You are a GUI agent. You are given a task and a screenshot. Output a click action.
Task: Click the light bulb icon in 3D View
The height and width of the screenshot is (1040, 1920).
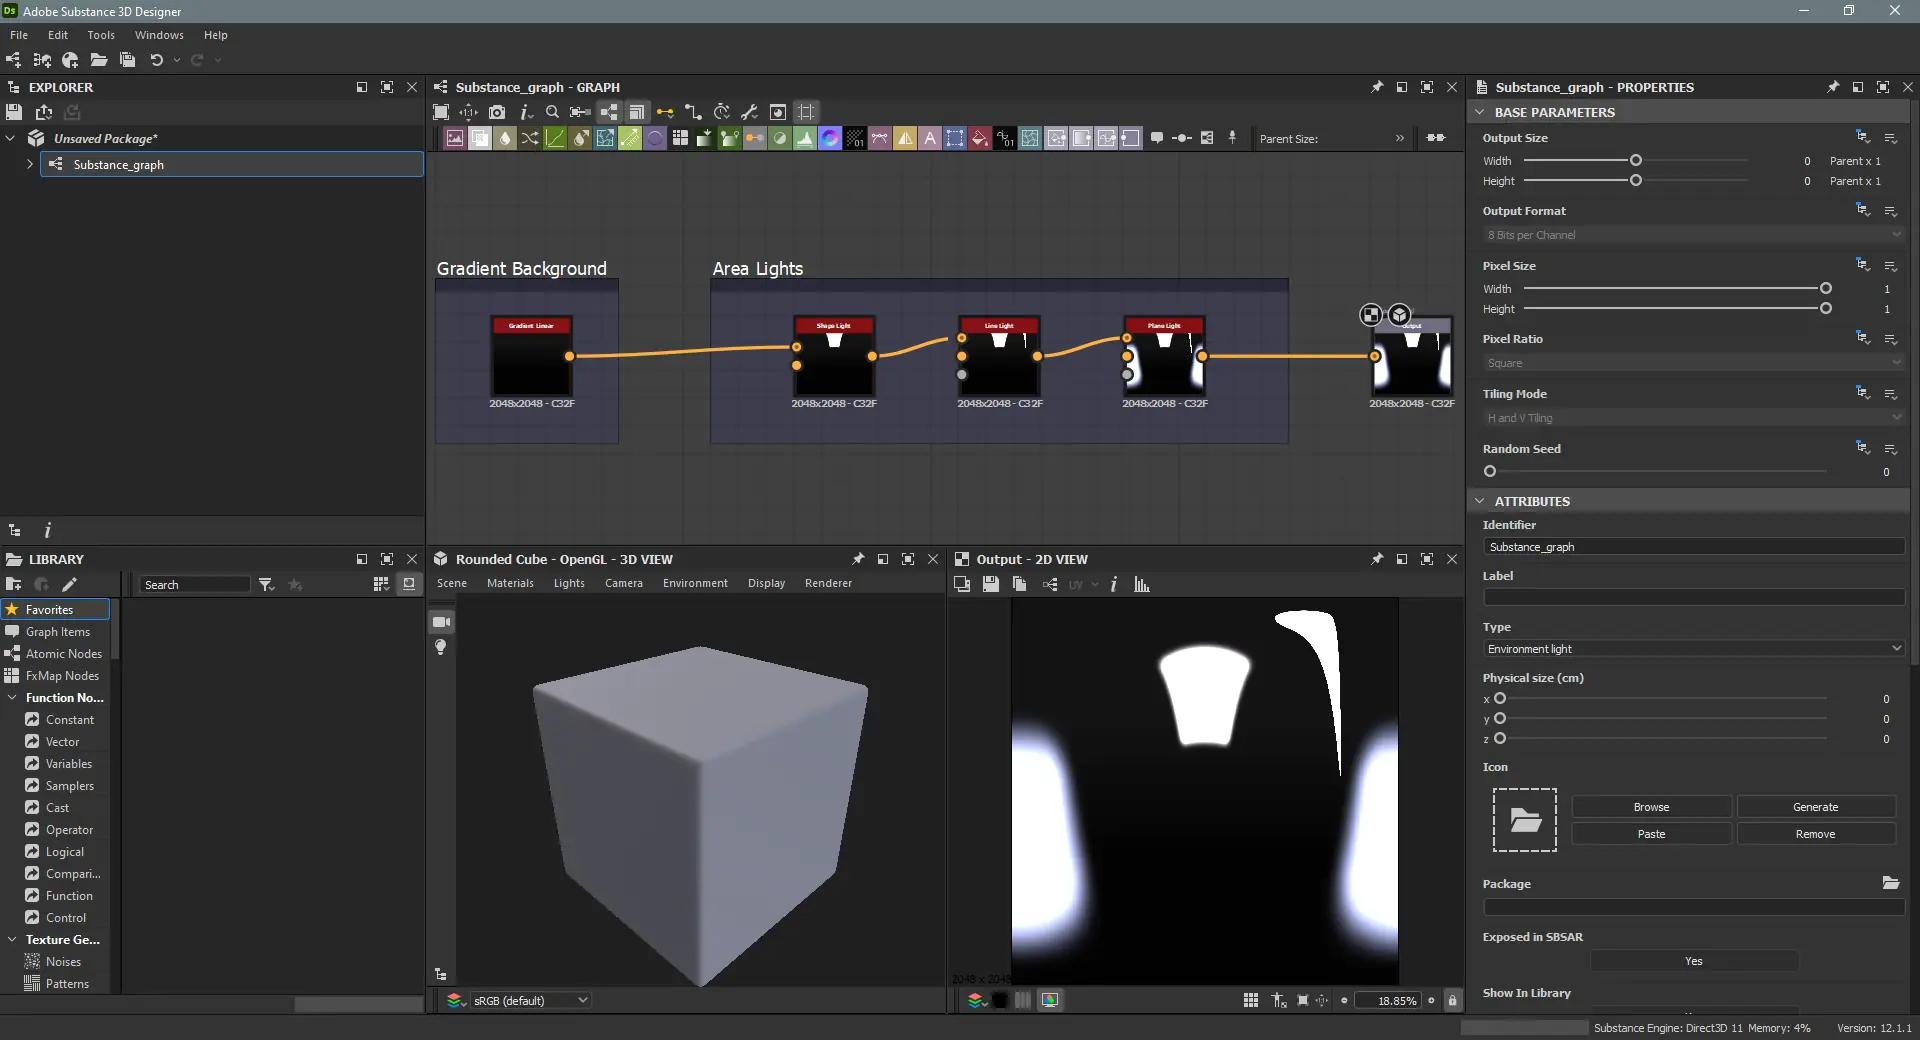point(441,648)
